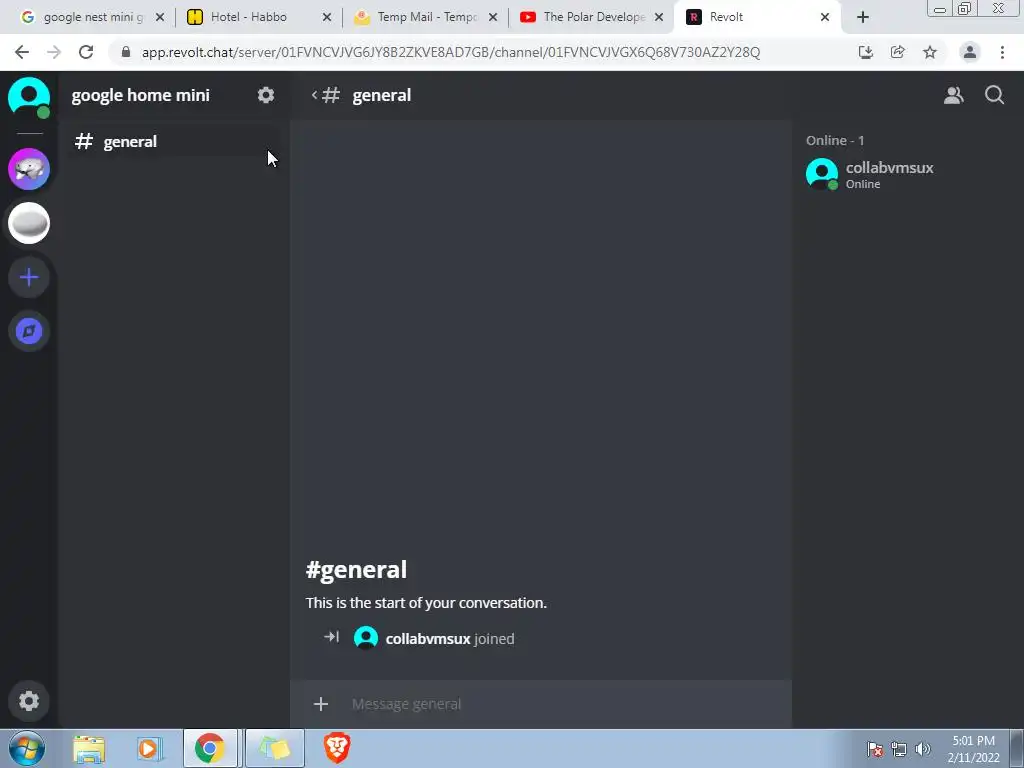
Task: Click collabvmsux name in joined message
Action: point(428,639)
